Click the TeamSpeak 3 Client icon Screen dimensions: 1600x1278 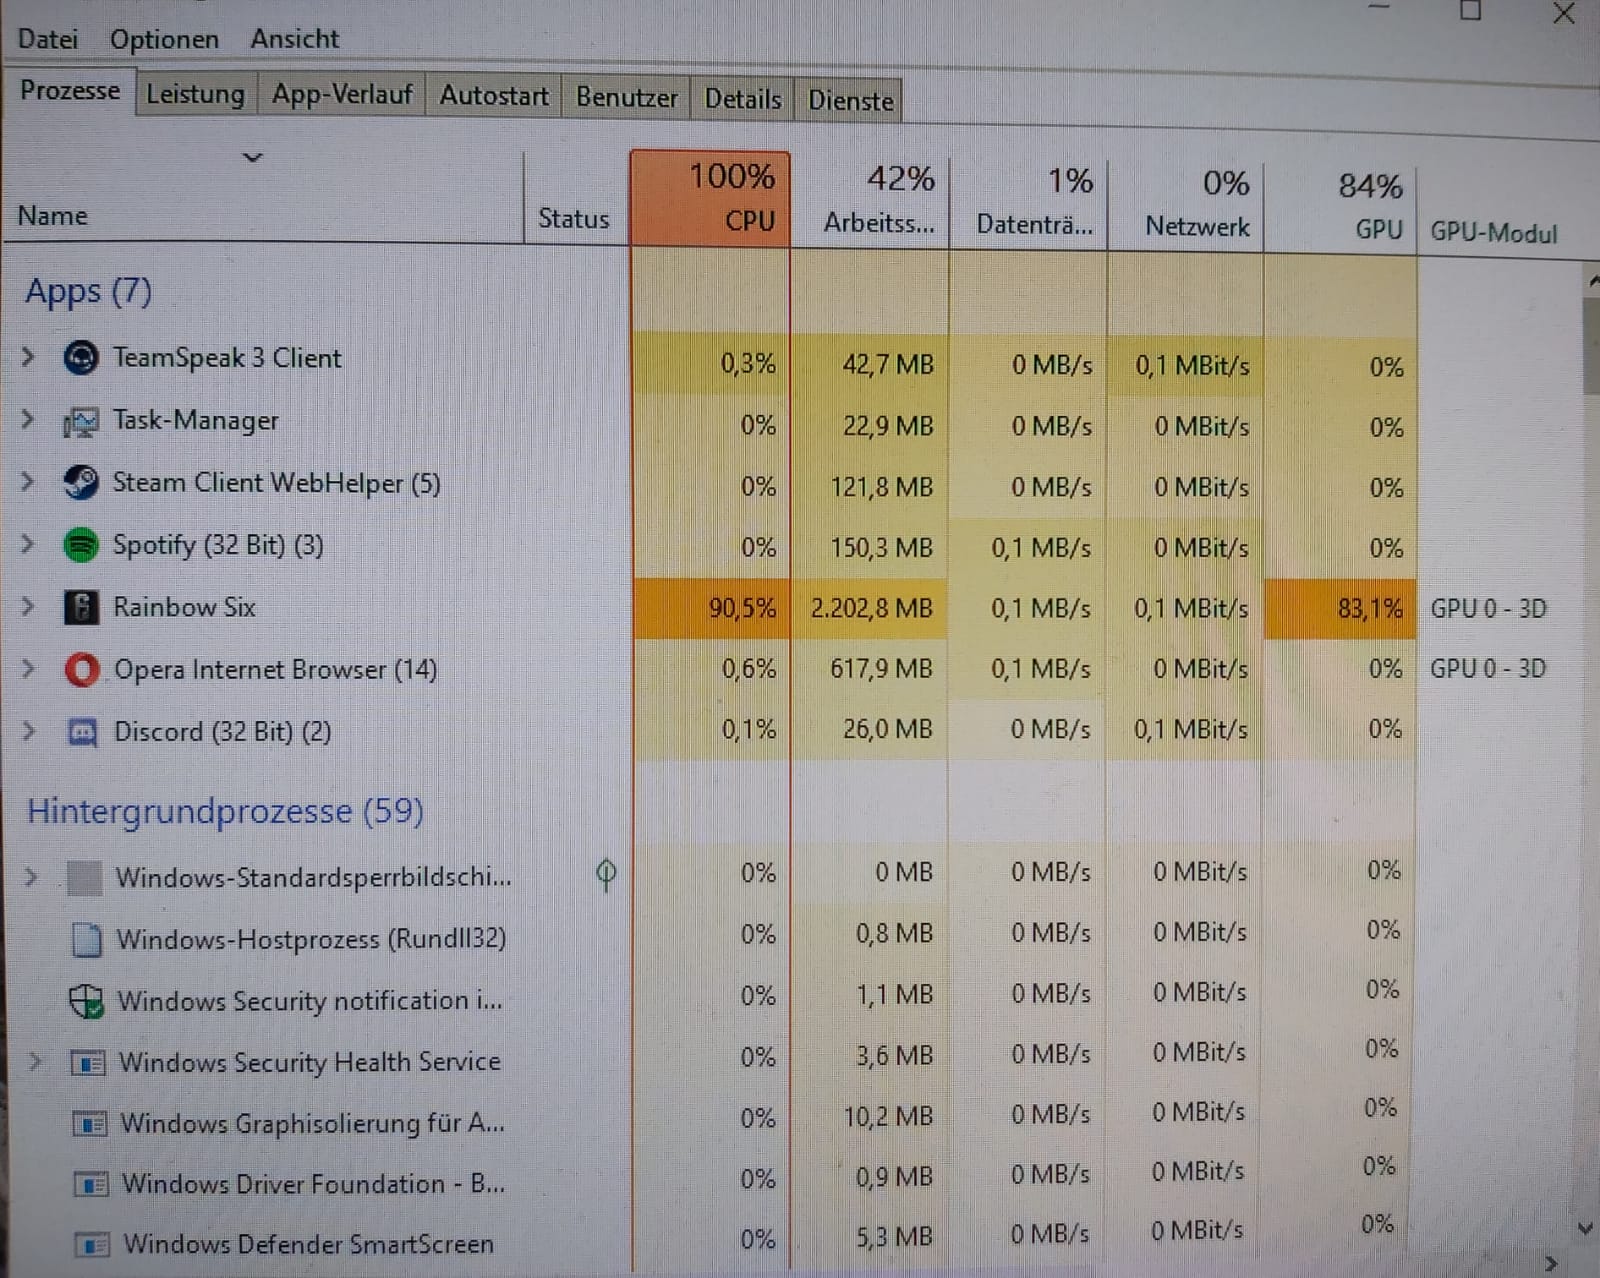pos(81,358)
